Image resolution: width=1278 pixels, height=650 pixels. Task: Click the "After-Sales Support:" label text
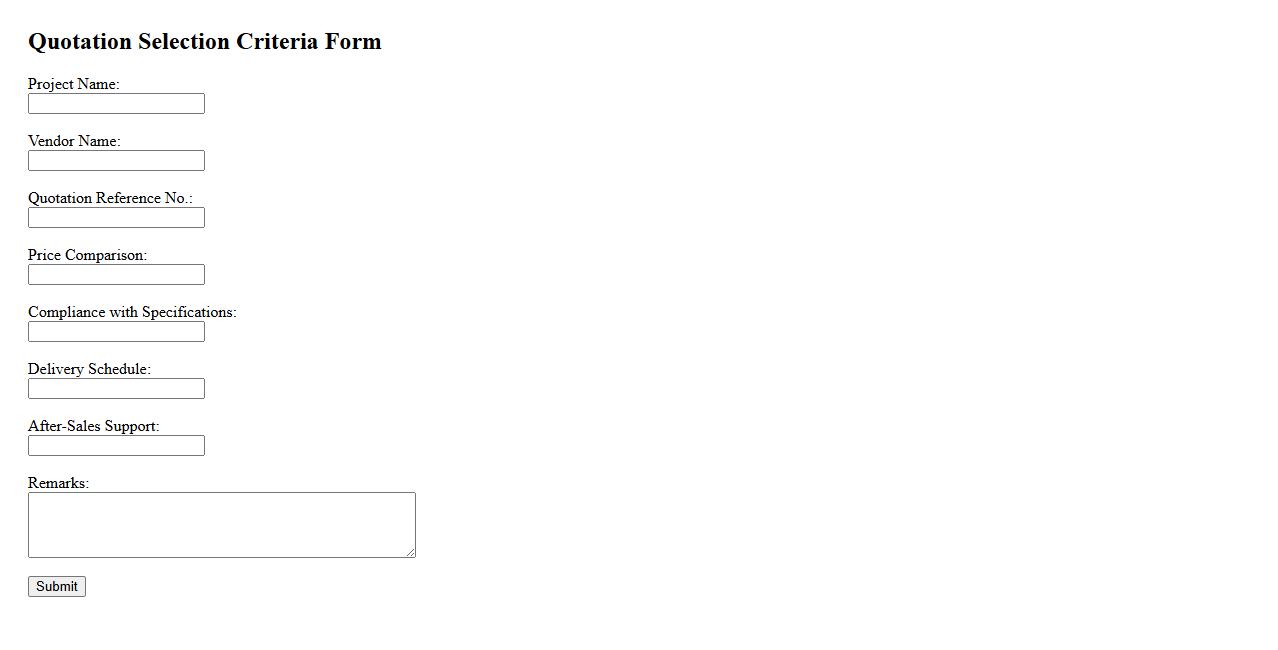[94, 426]
